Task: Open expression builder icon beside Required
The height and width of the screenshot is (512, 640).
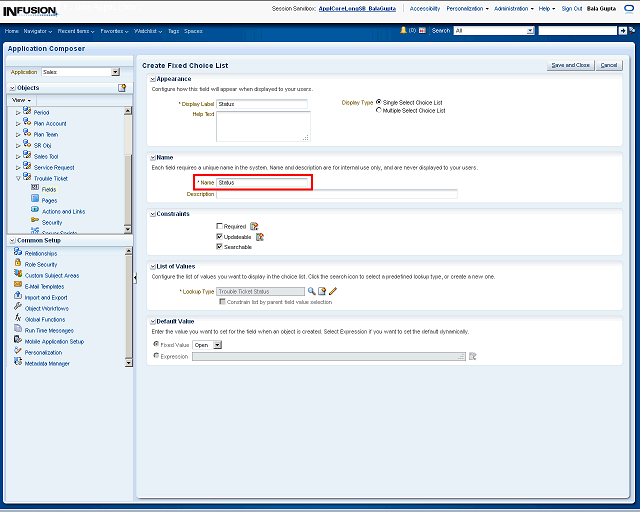Action: (x=254, y=226)
